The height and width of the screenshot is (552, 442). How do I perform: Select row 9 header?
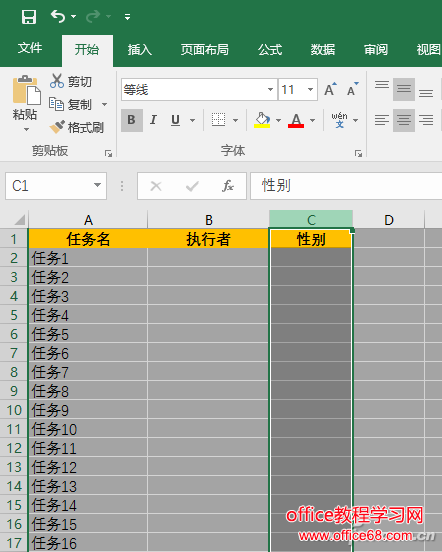14,391
